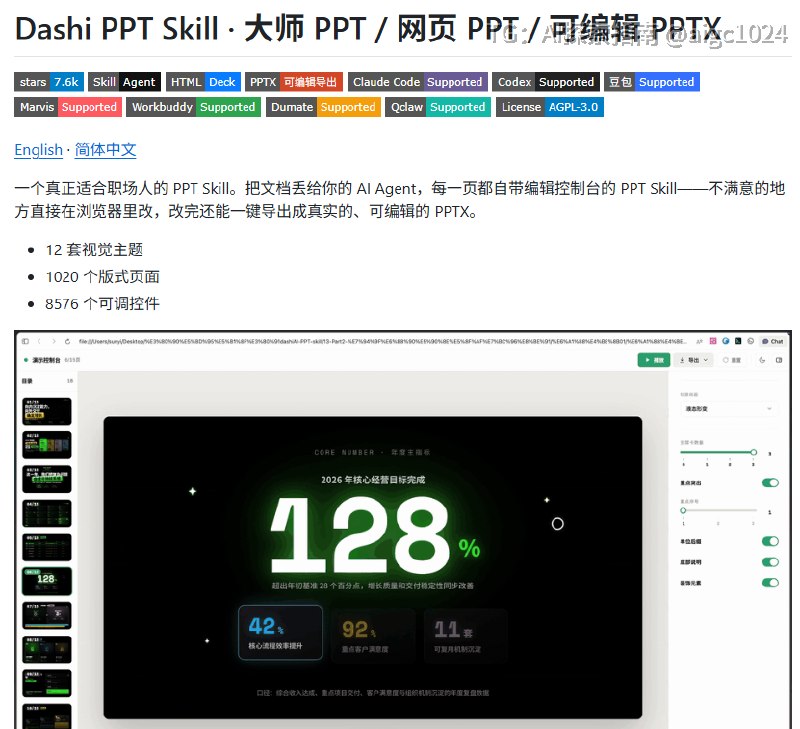The width and height of the screenshot is (800, 729).
Task: Select the slide thumbnail showing 128
Action: (x=46, y=581)
